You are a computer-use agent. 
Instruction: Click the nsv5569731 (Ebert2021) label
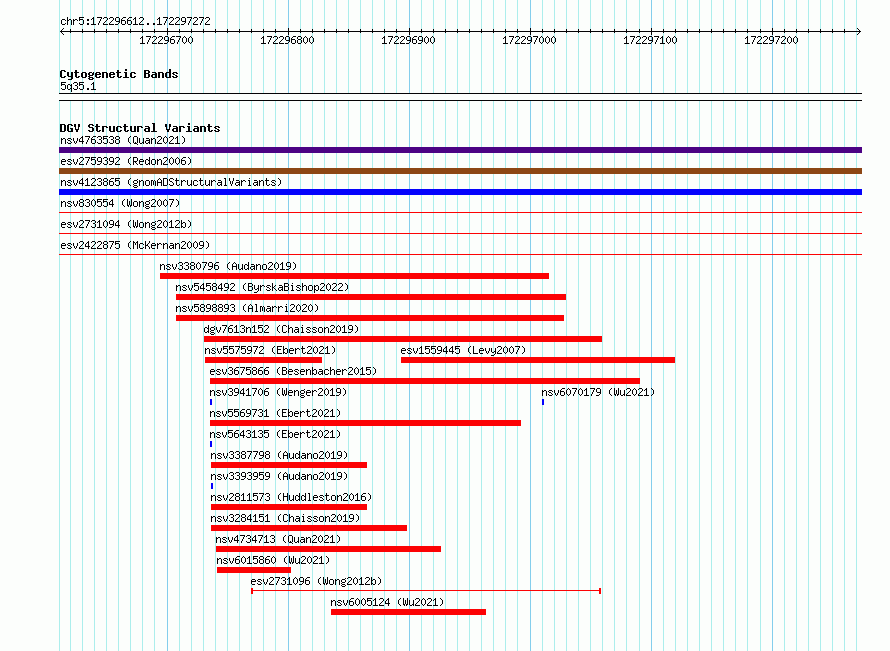coord(275,413)
